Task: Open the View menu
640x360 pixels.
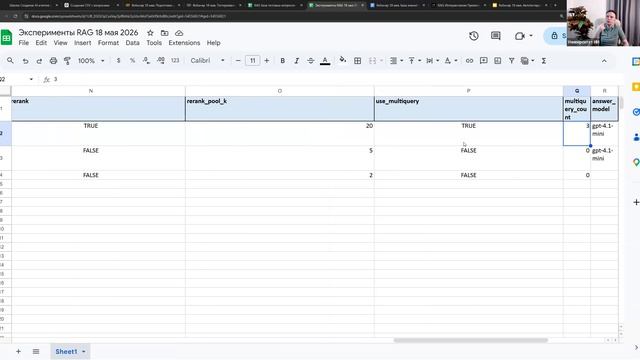Action: (60, 43)
